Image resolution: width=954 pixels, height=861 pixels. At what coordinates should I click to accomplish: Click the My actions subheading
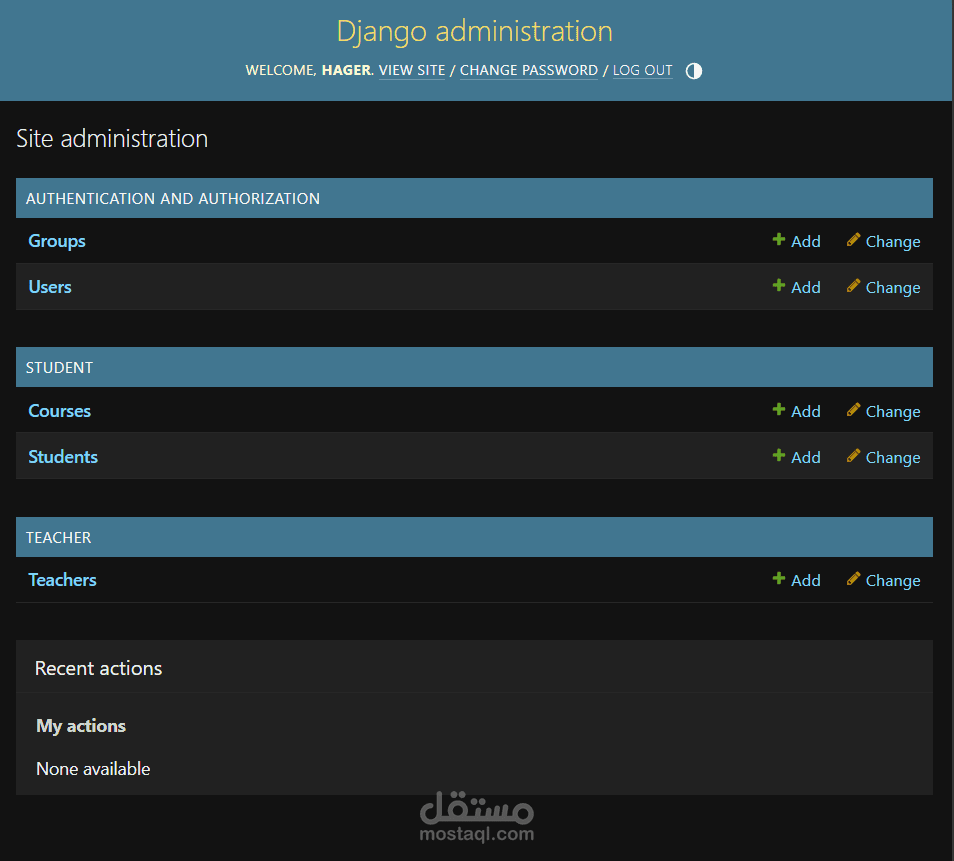pyautogui.click(x=81, y=726)
